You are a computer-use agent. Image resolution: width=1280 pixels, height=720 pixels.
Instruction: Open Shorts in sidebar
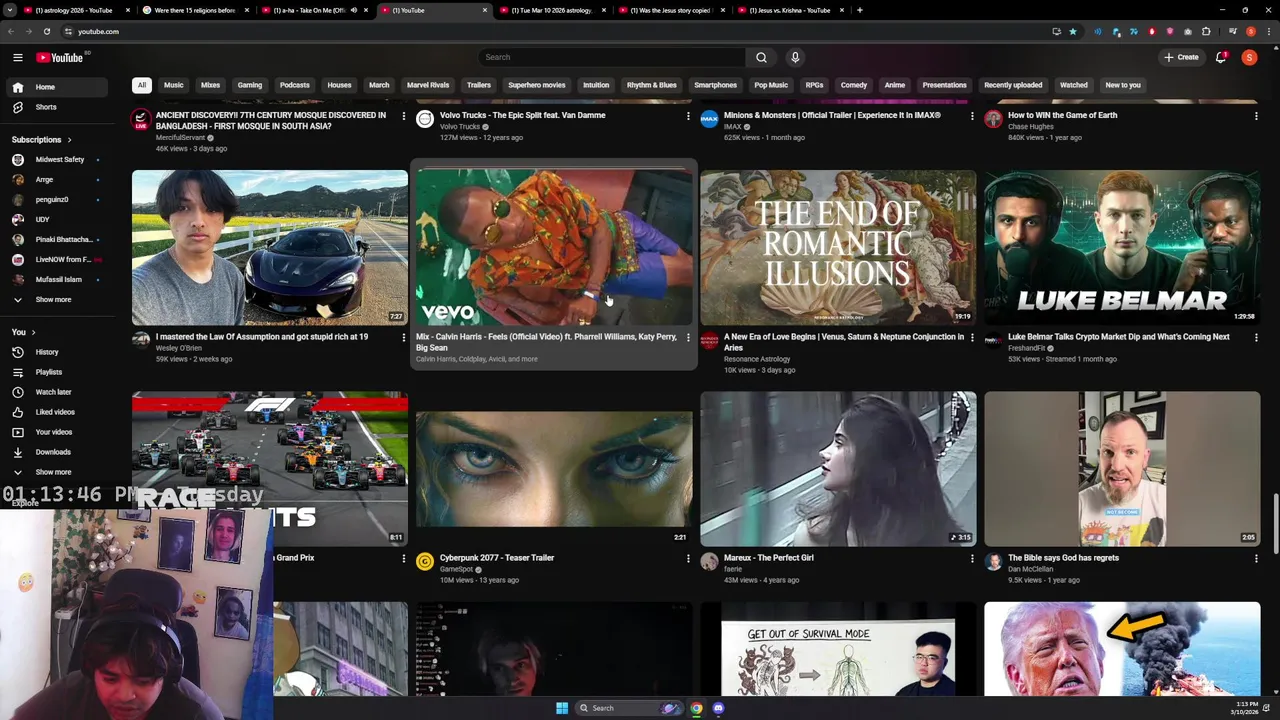point(46,107)
